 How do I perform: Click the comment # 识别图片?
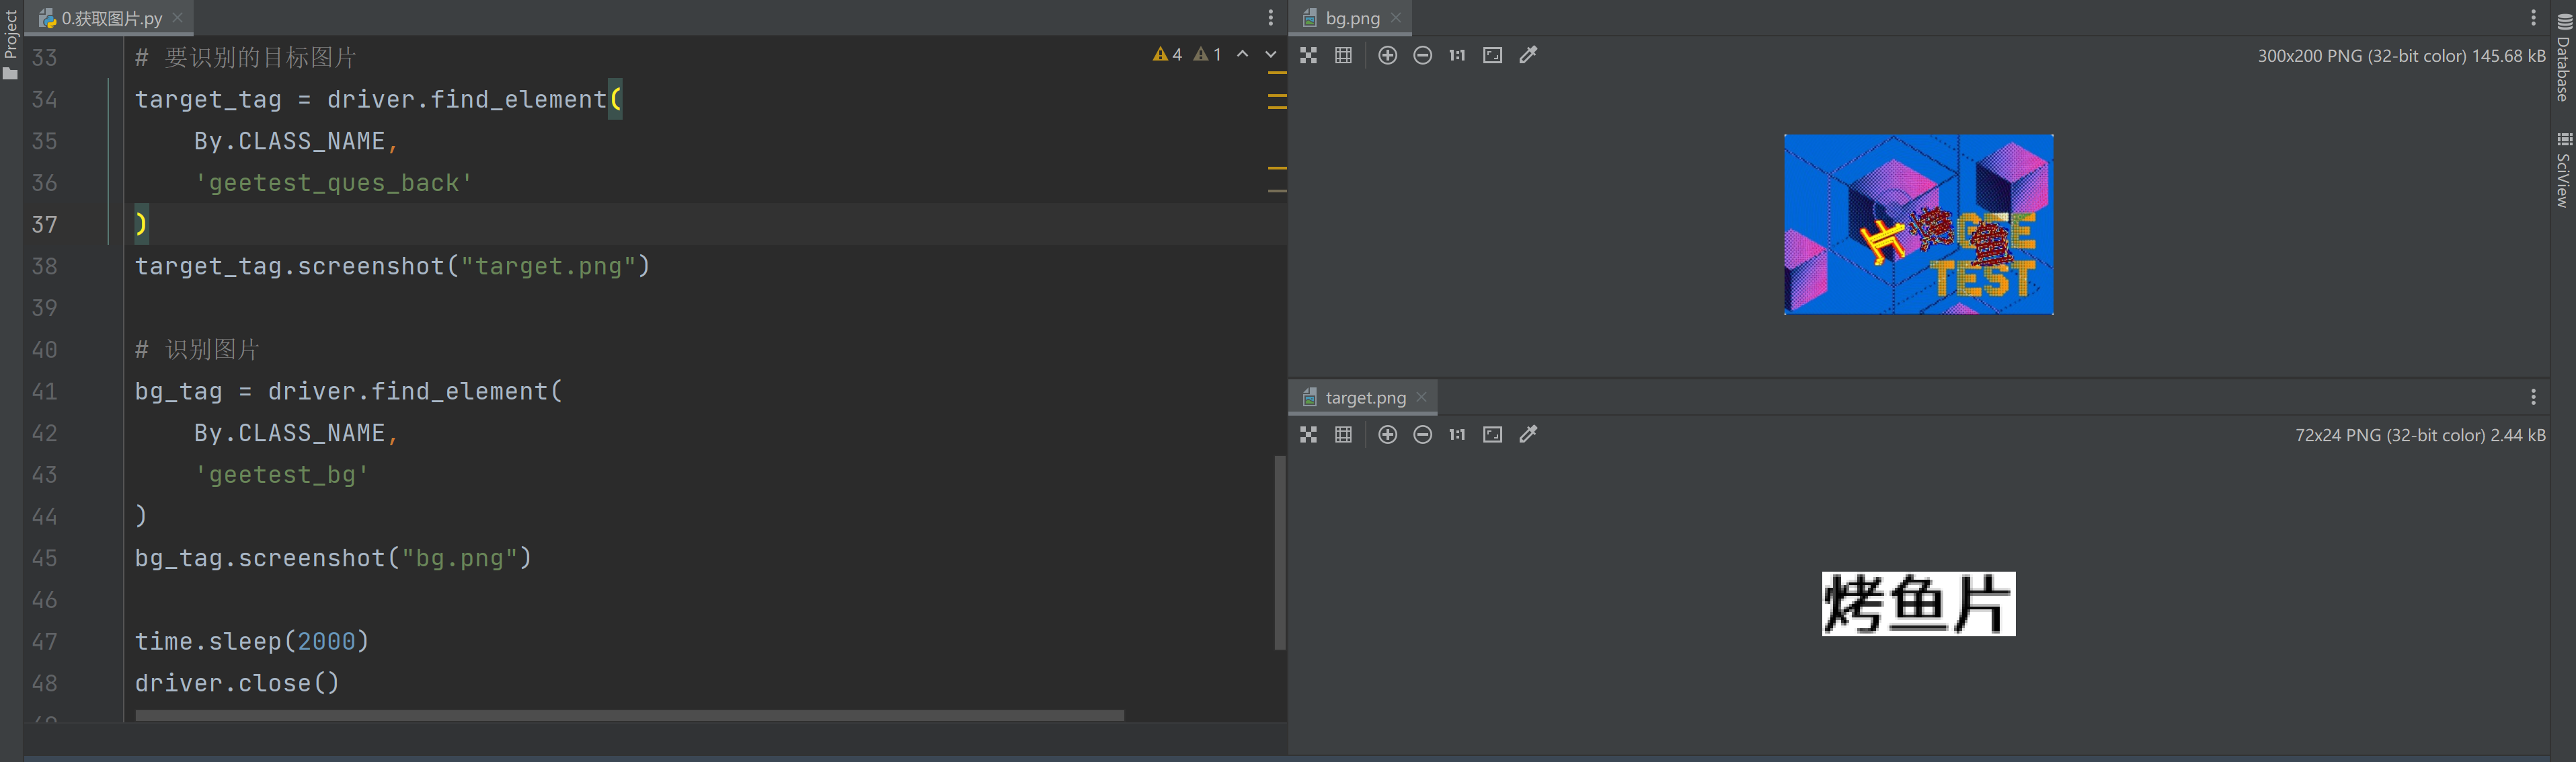197,350
